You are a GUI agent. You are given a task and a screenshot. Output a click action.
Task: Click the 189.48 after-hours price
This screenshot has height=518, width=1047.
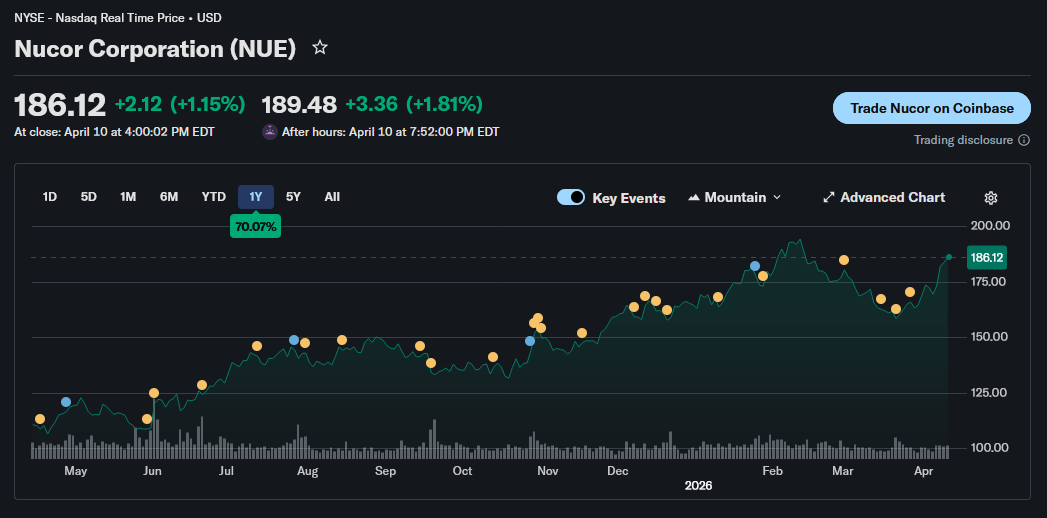[x=299, y=104]
